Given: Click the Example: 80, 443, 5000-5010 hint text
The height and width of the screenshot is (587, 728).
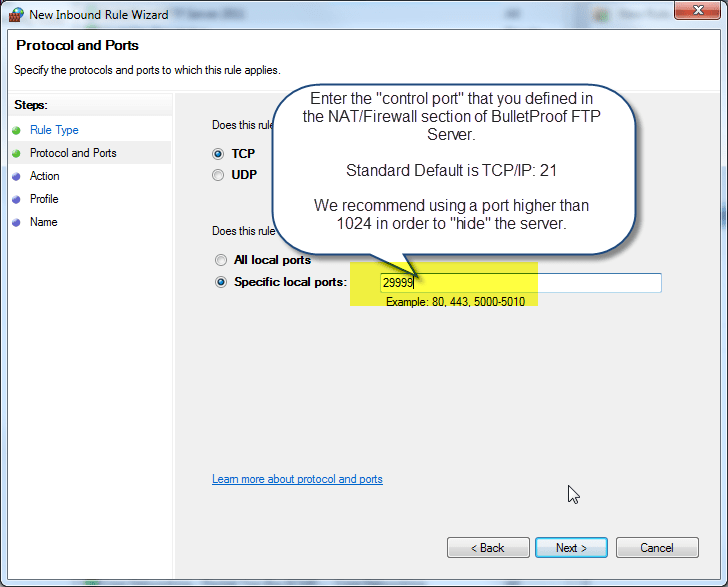Looking at the screenshot, I should click(x=455, y=302).
